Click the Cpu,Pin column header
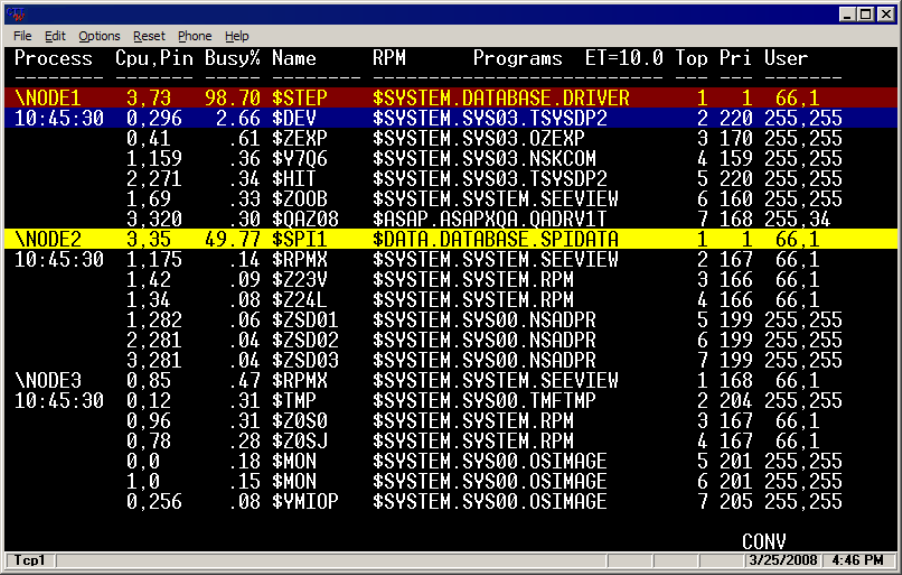Image resolution: width=902 pixels, height=575 pixels. pos(154,58)
